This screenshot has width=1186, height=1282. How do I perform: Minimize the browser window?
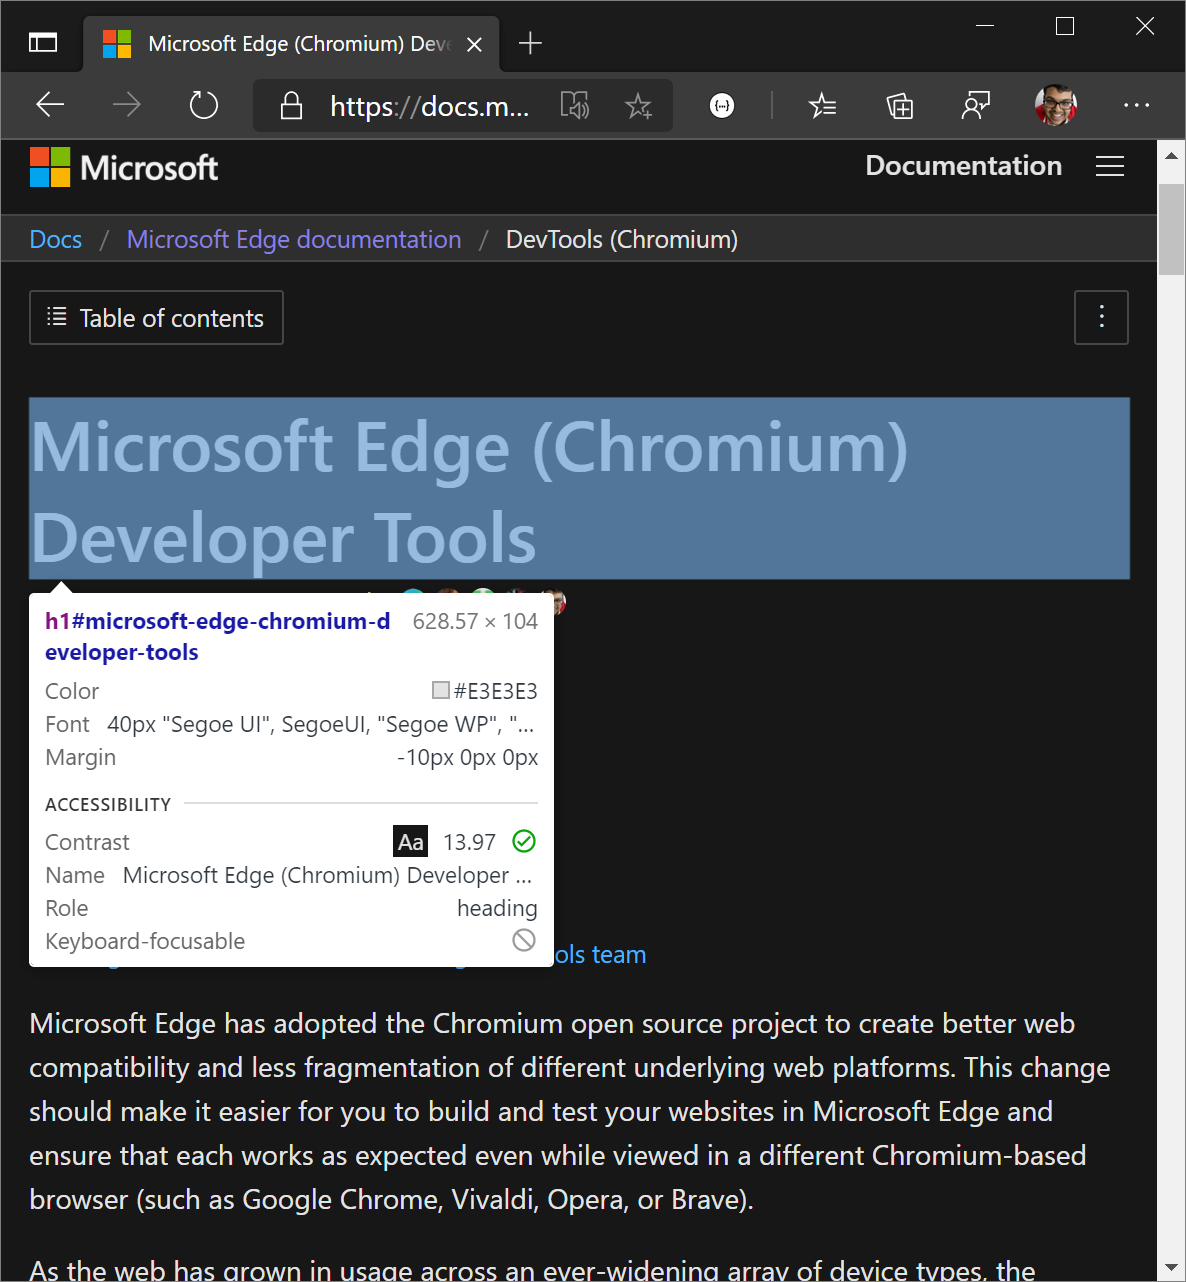click(985, 27)
